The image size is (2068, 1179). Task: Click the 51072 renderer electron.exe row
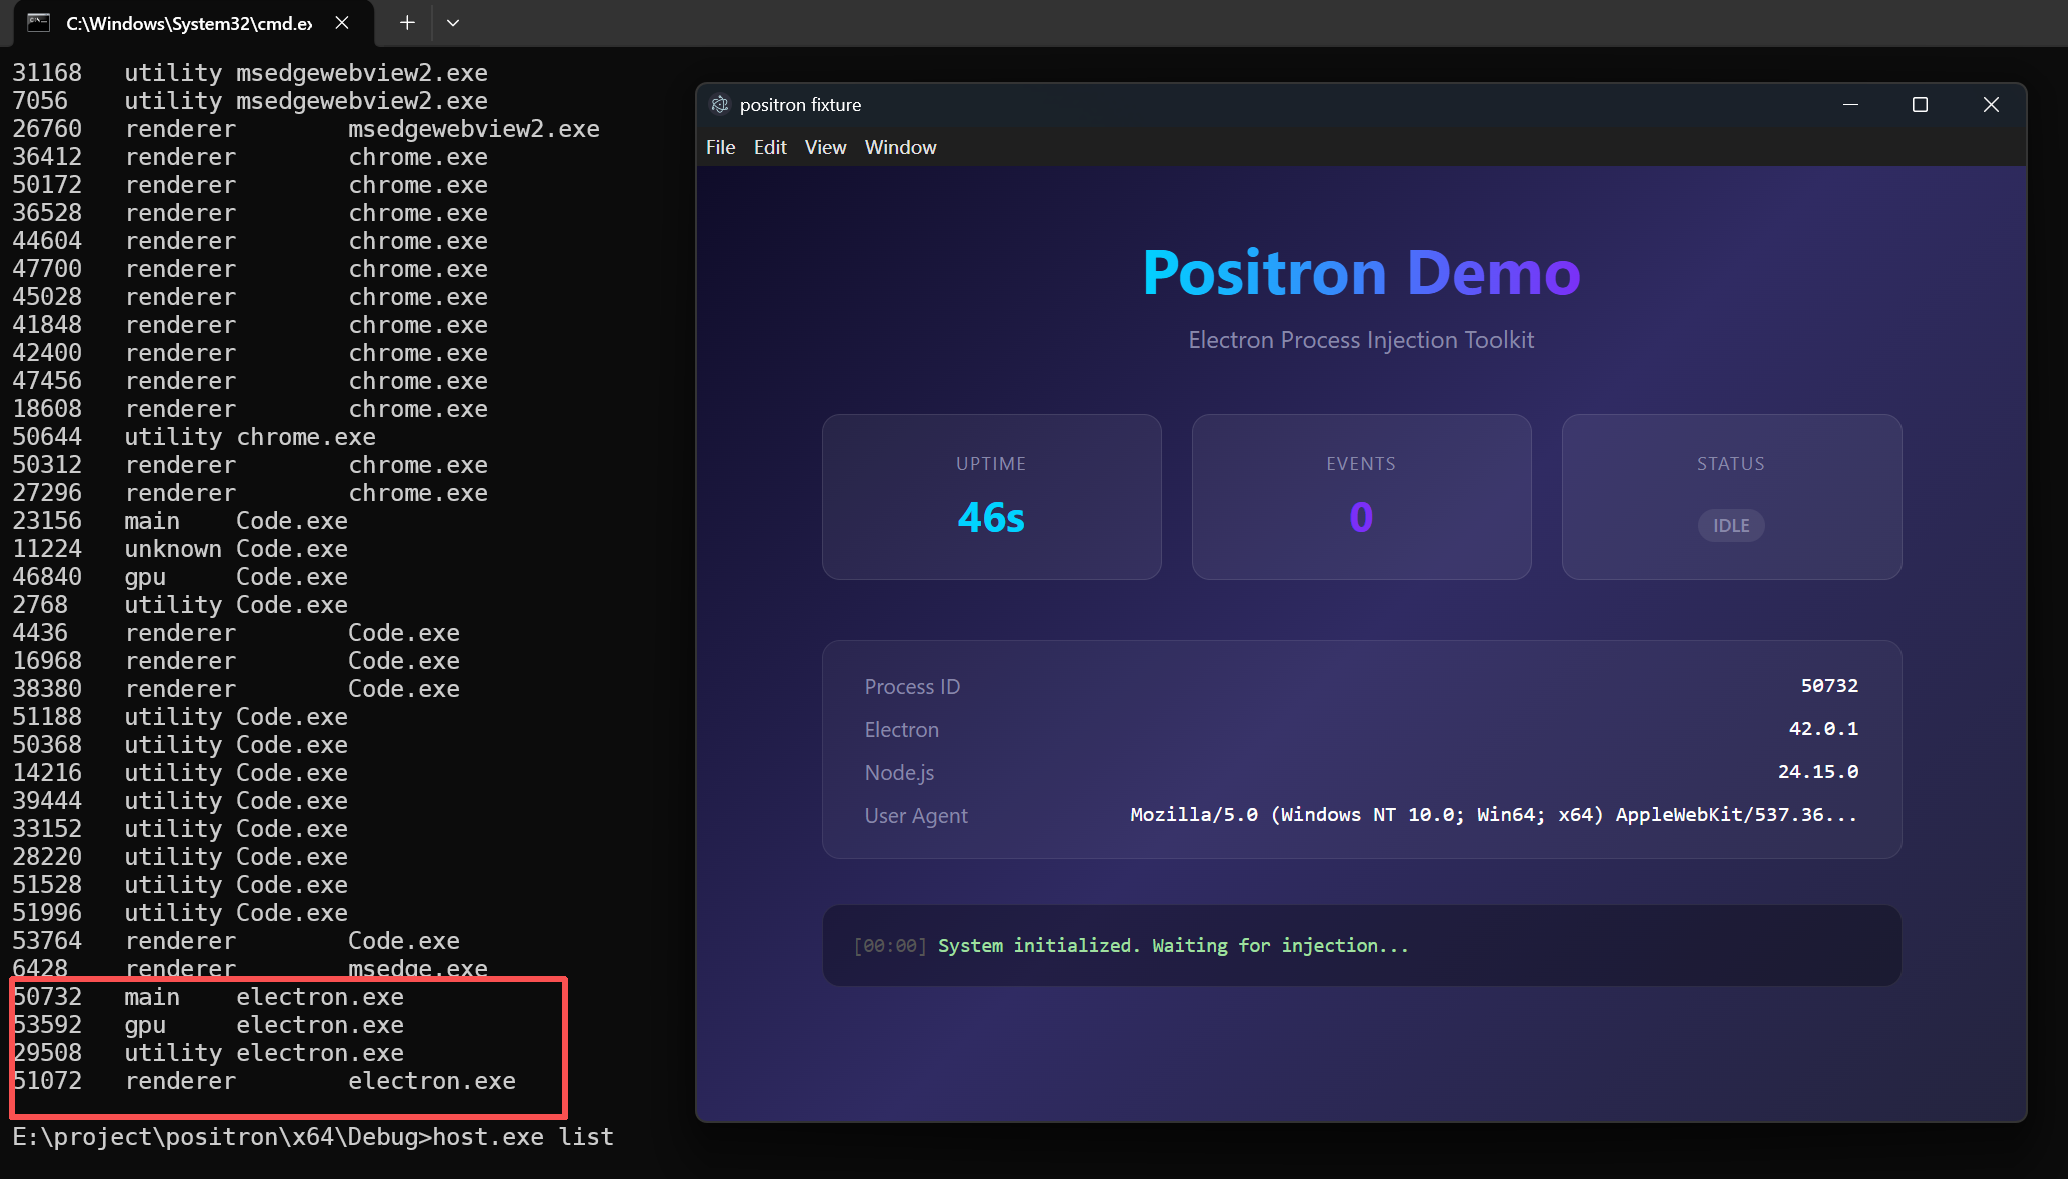pos(264,1081)
